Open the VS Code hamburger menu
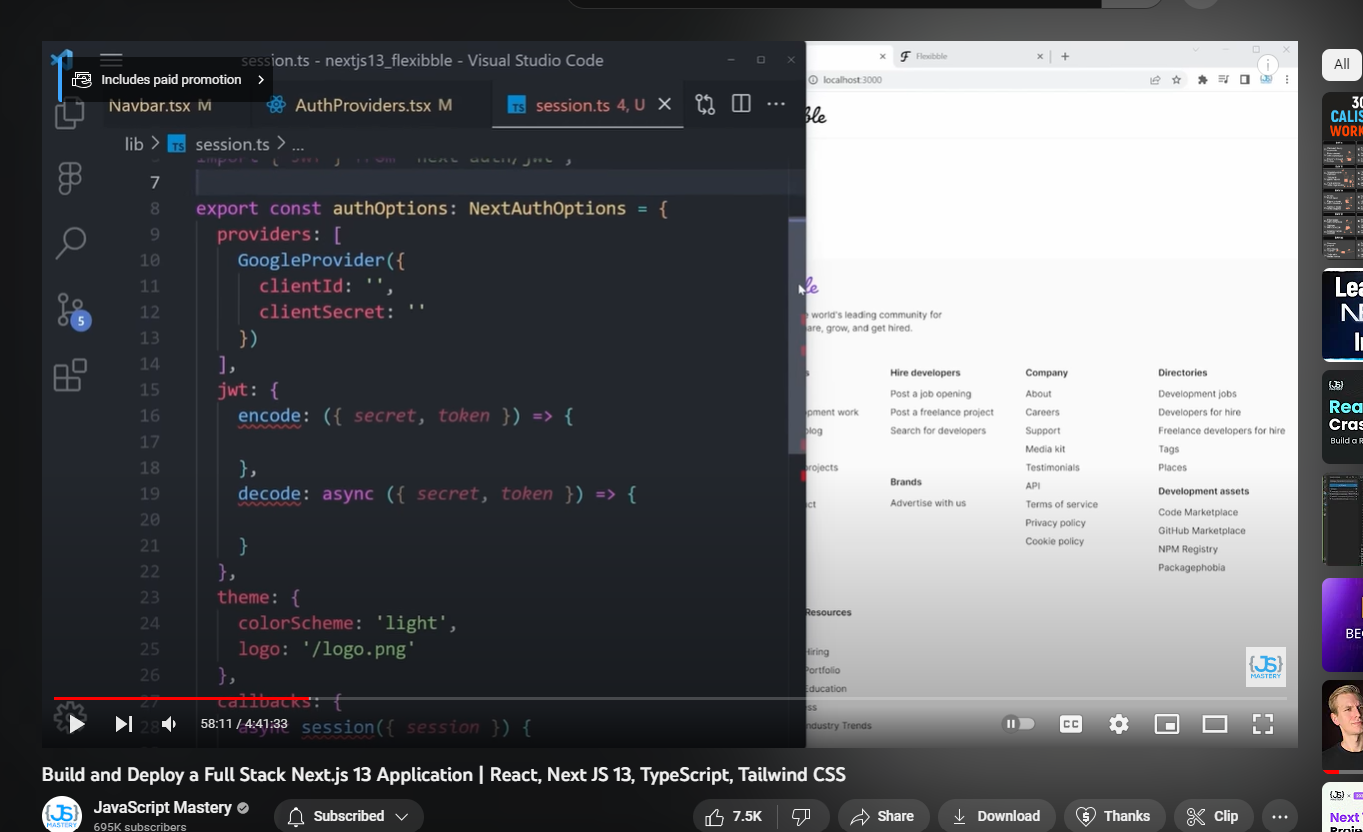 (x=111, y=60)
